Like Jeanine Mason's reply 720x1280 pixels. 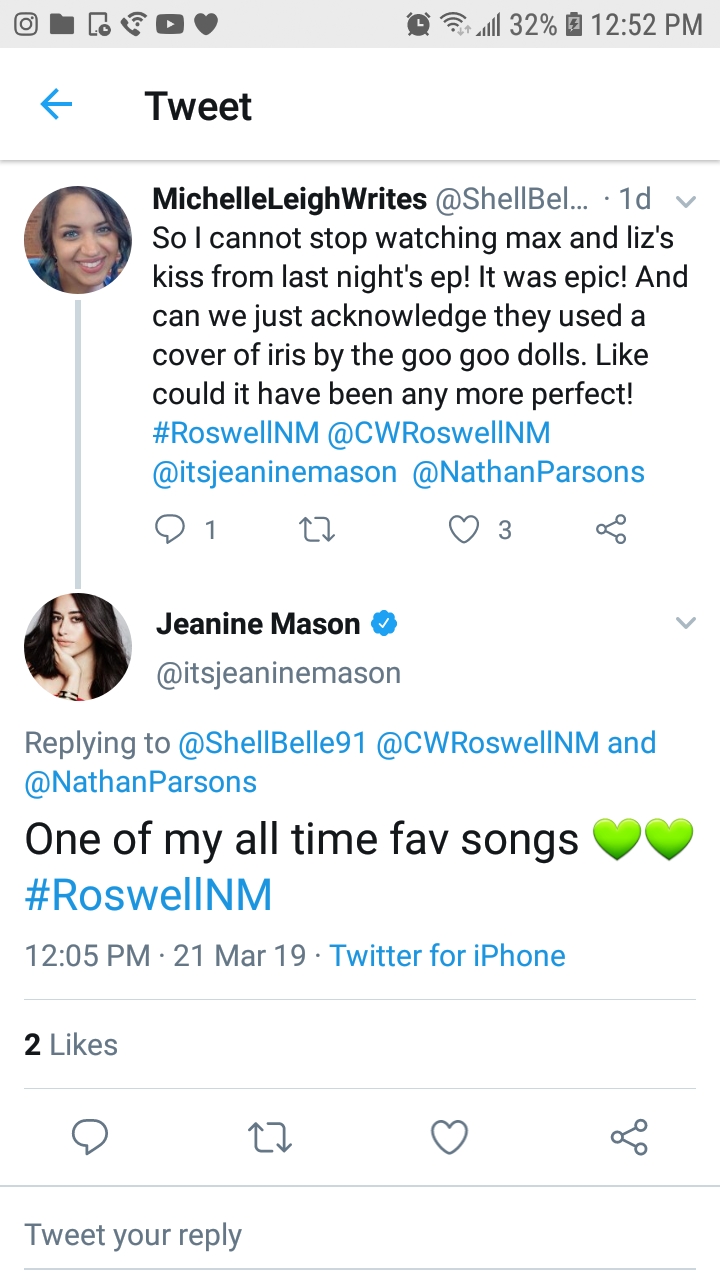449,1136
